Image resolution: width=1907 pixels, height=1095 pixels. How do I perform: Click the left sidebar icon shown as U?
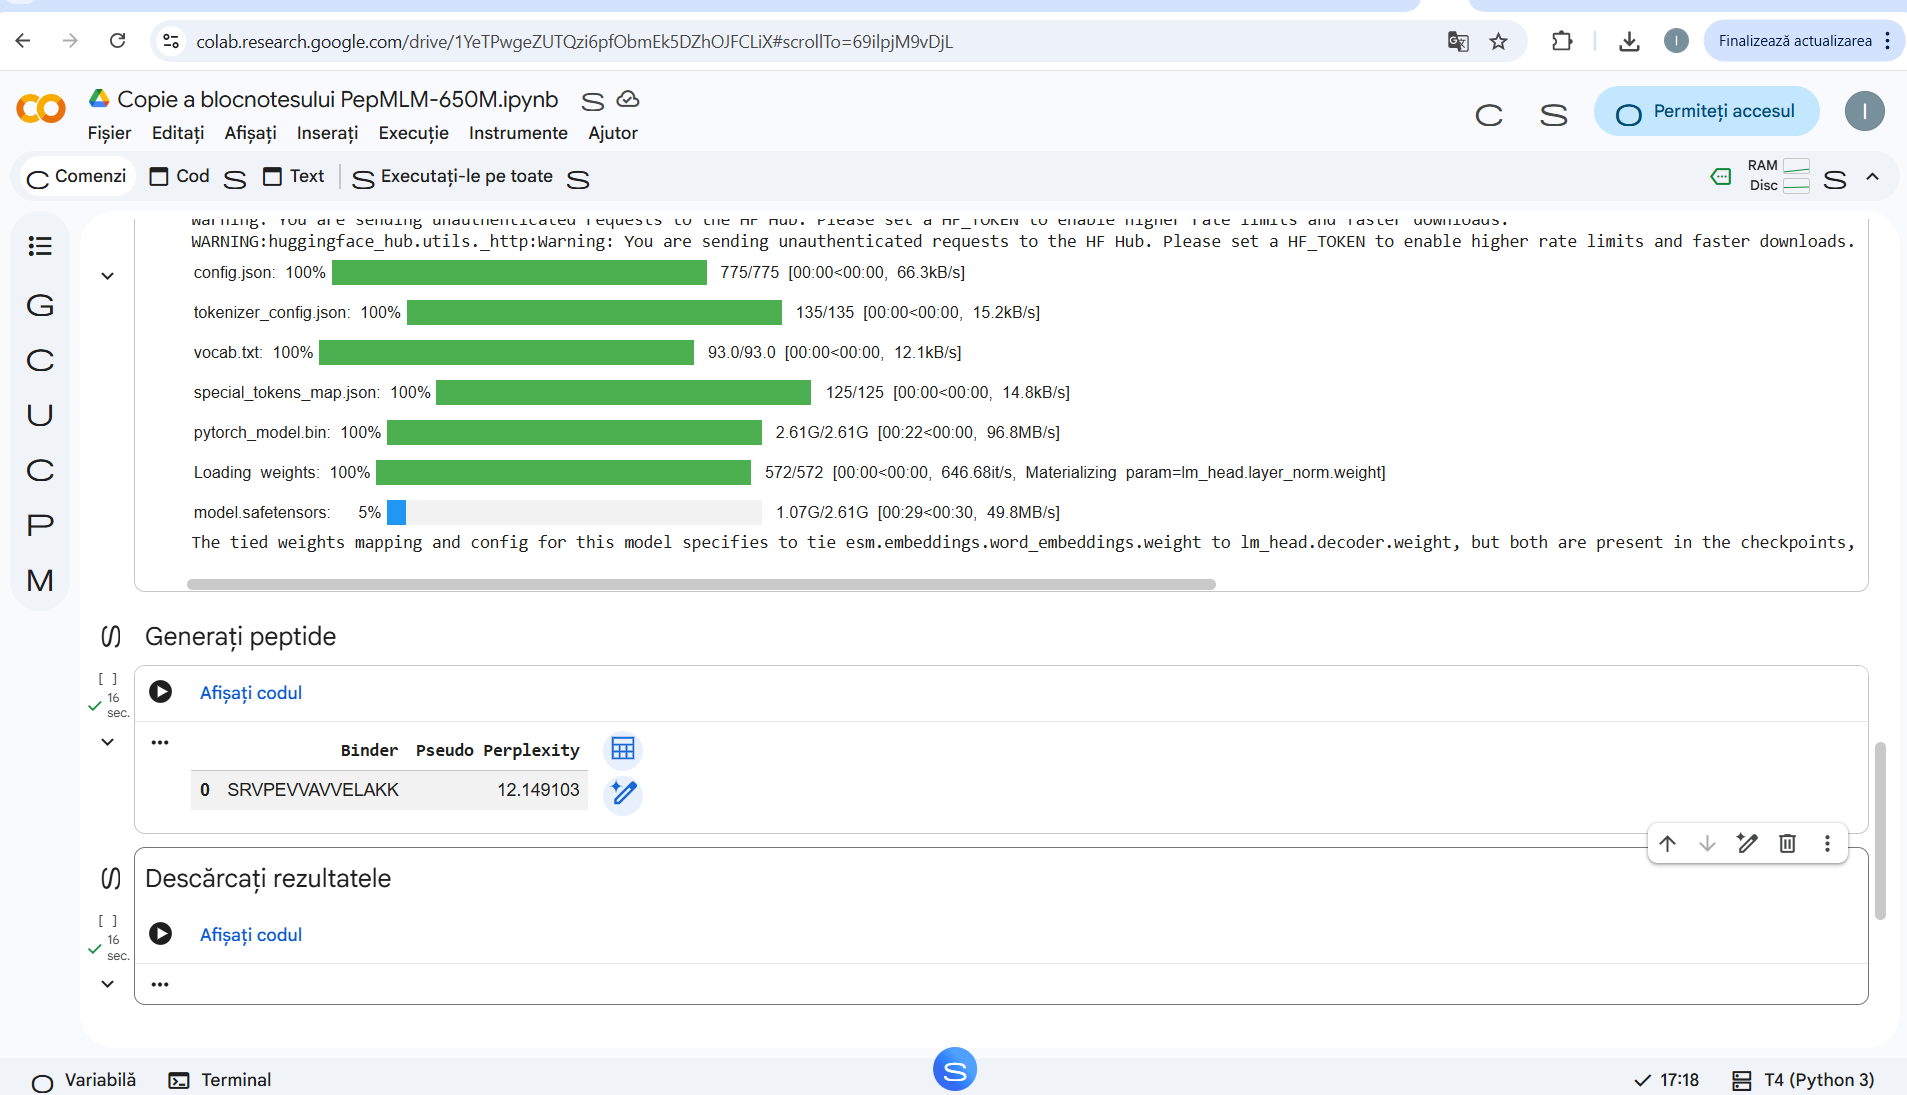(x=40, y=415)
